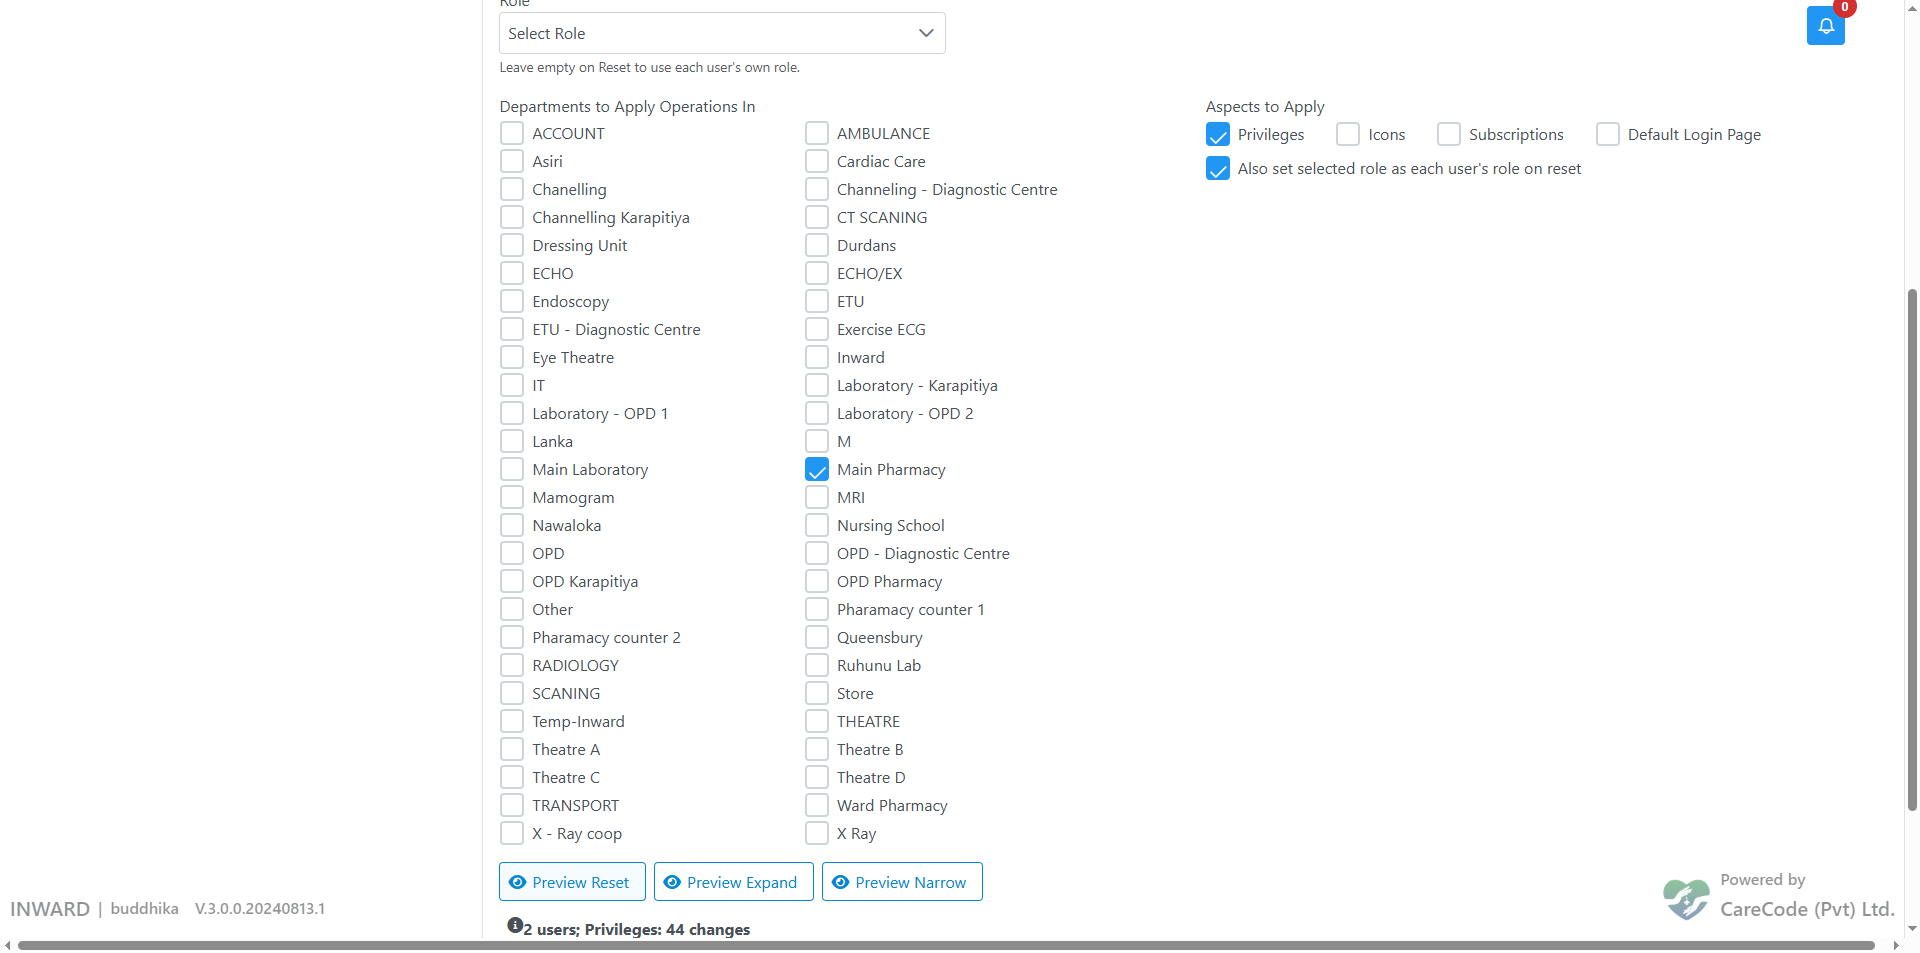Tick the ETU checkbox
This screenshot has width=1920, height=953.
pyautogui.click(x=816, y=301)
